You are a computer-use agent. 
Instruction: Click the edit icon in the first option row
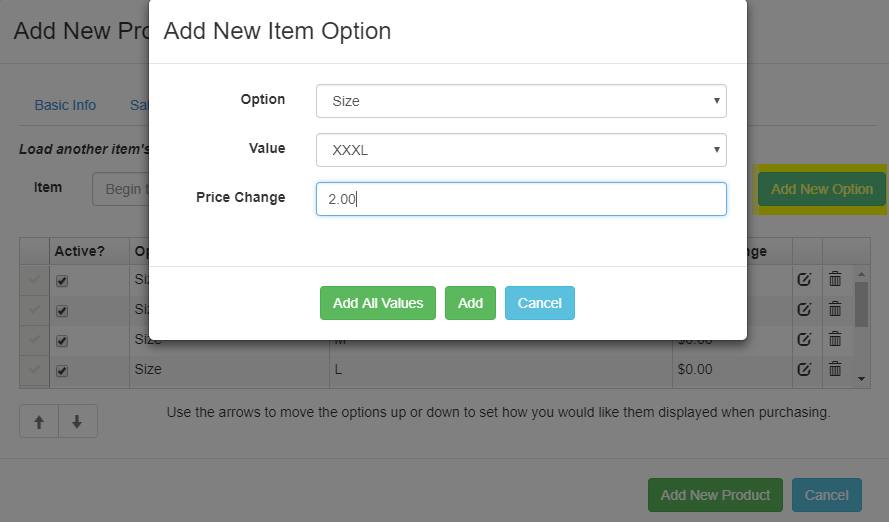click(804, 280)
